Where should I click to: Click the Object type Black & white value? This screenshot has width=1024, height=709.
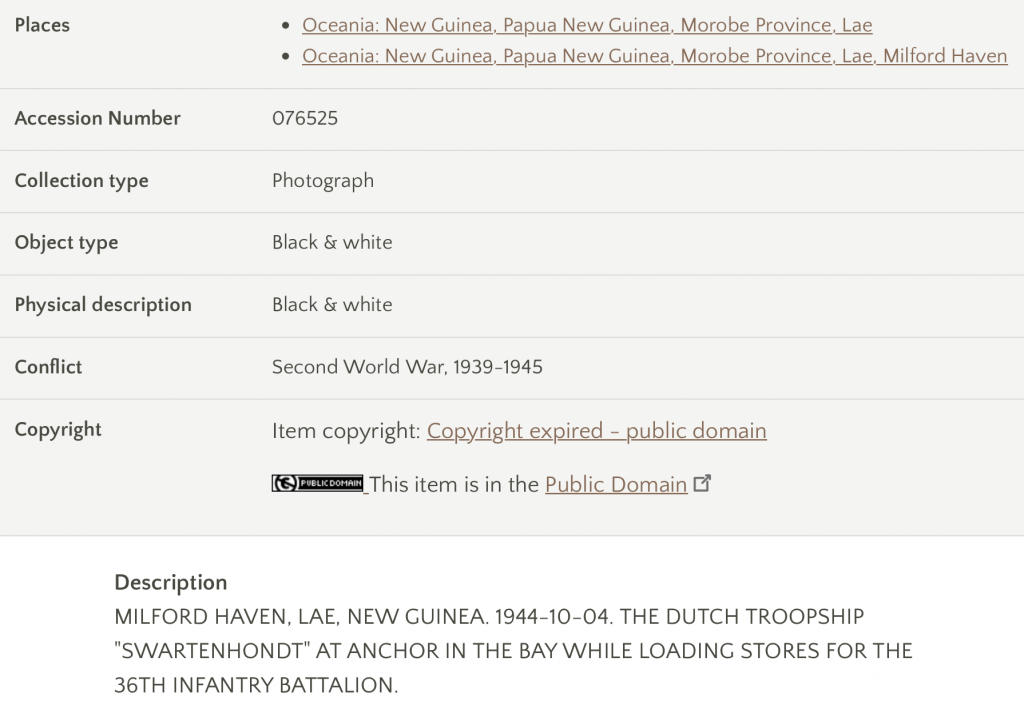pyautogui.click(x=332, y=242)
